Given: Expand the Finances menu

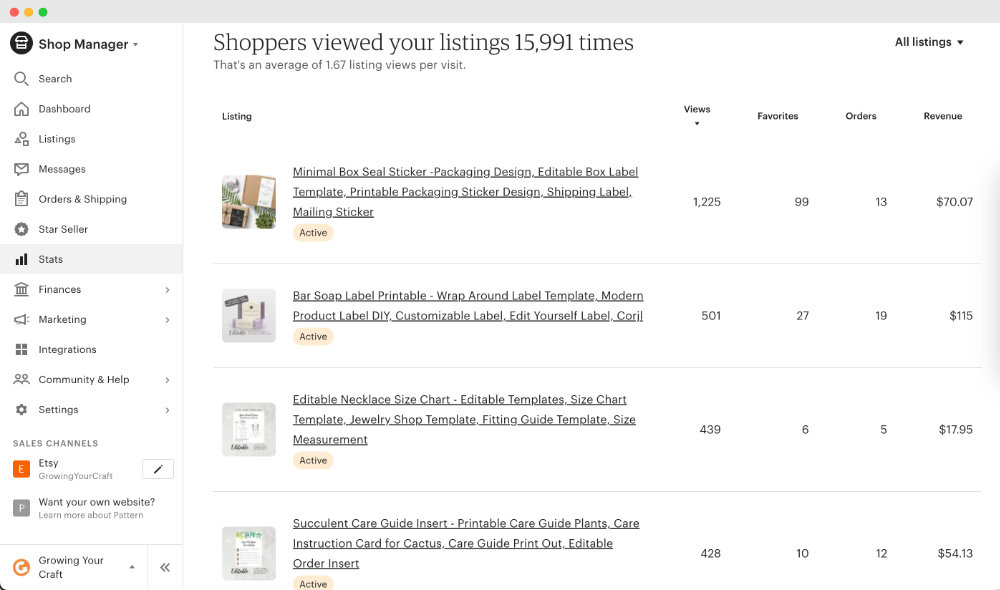Looking at the screenshot, I should click(x=59, y=289).
